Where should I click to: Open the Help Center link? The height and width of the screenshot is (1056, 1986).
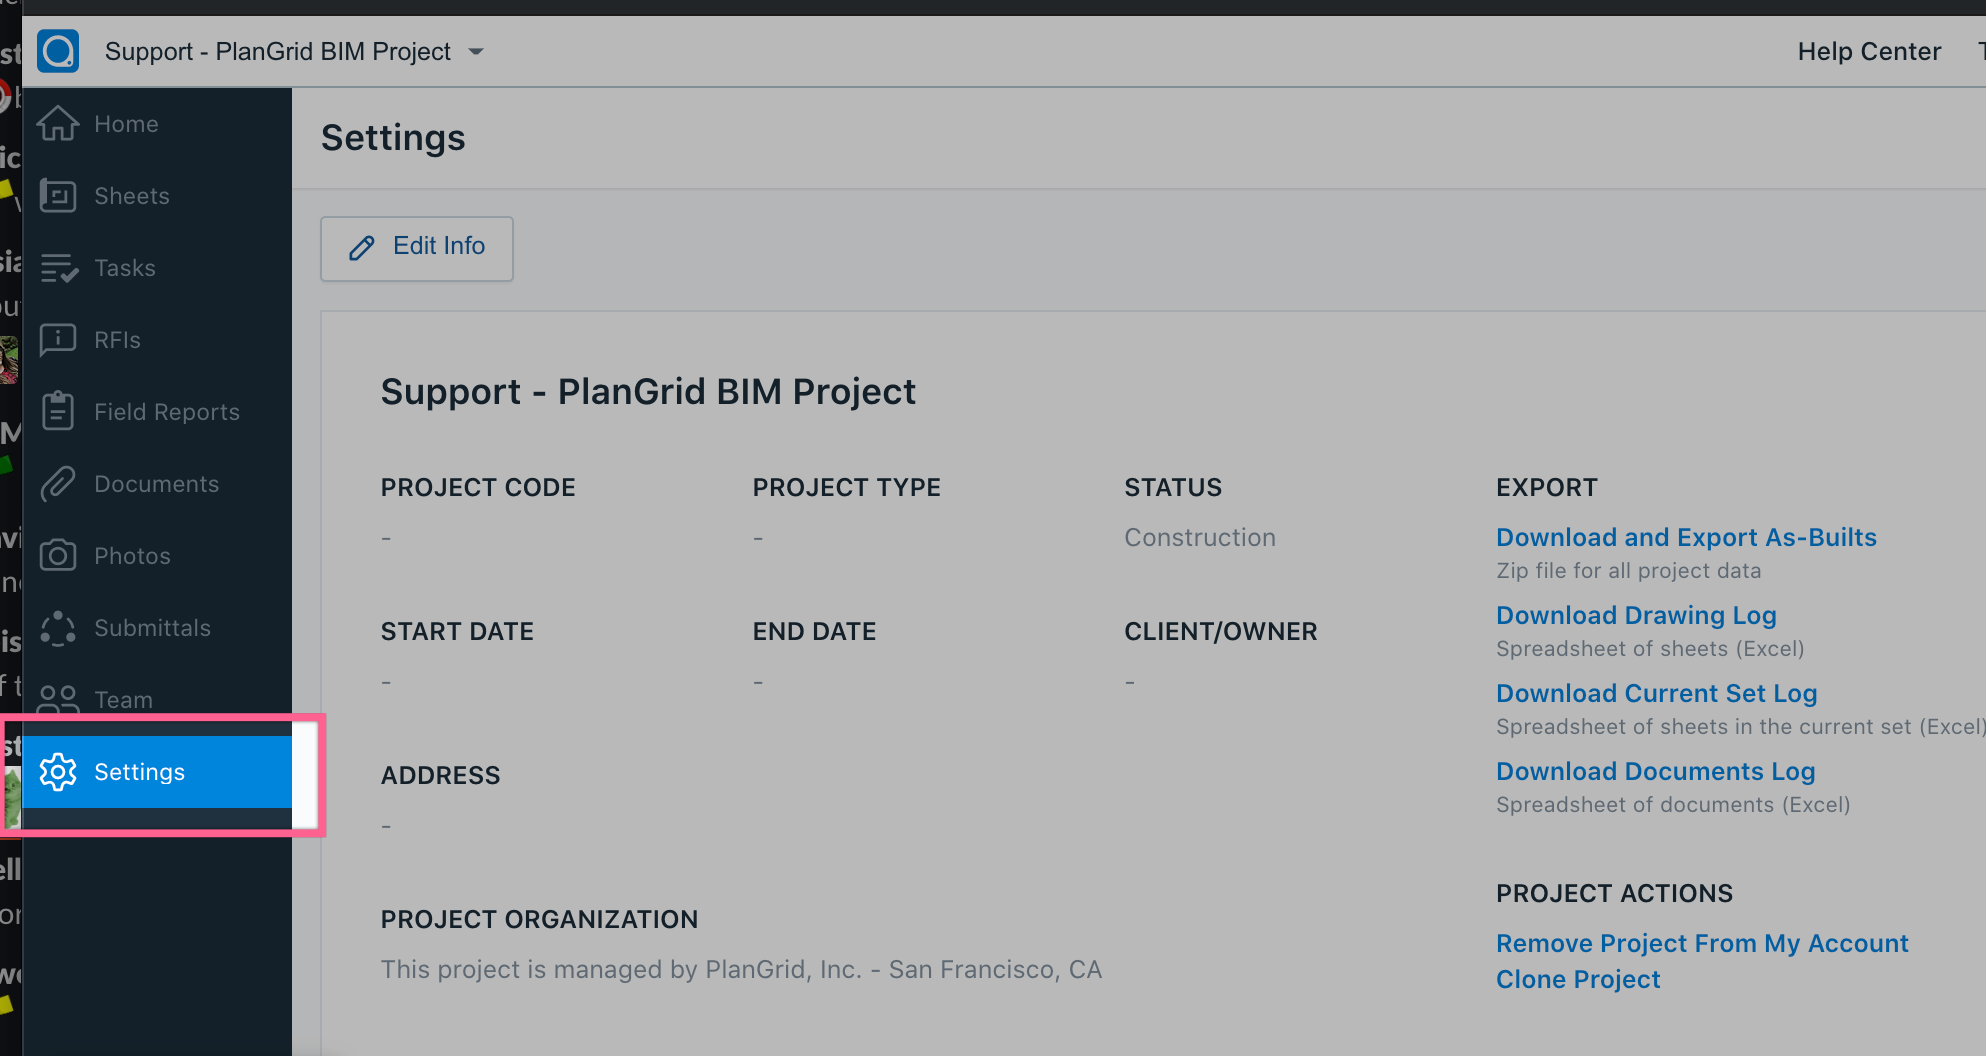click(x=1869, y=51)
